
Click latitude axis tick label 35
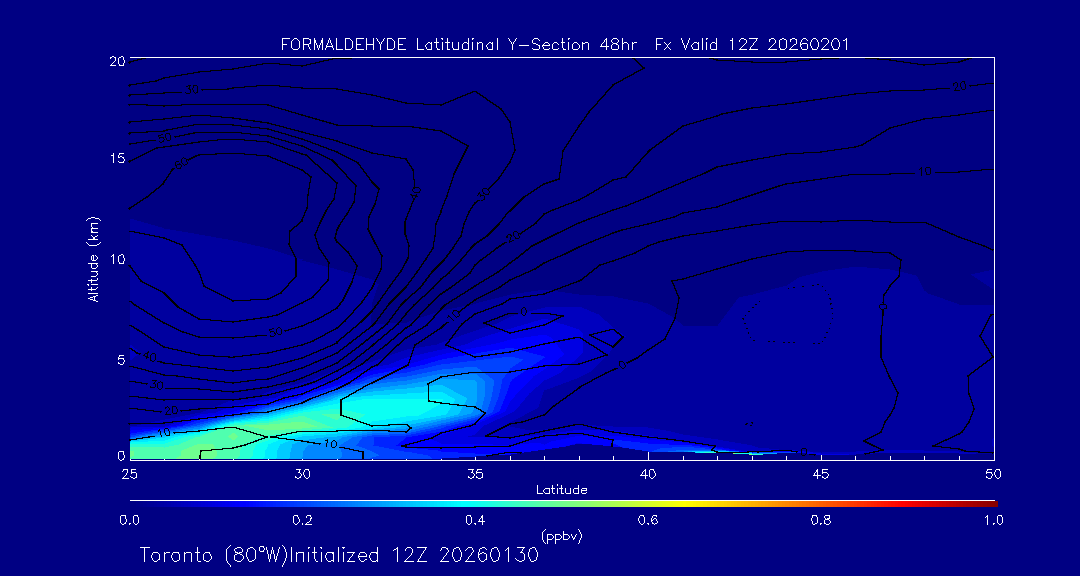[475, 474]
